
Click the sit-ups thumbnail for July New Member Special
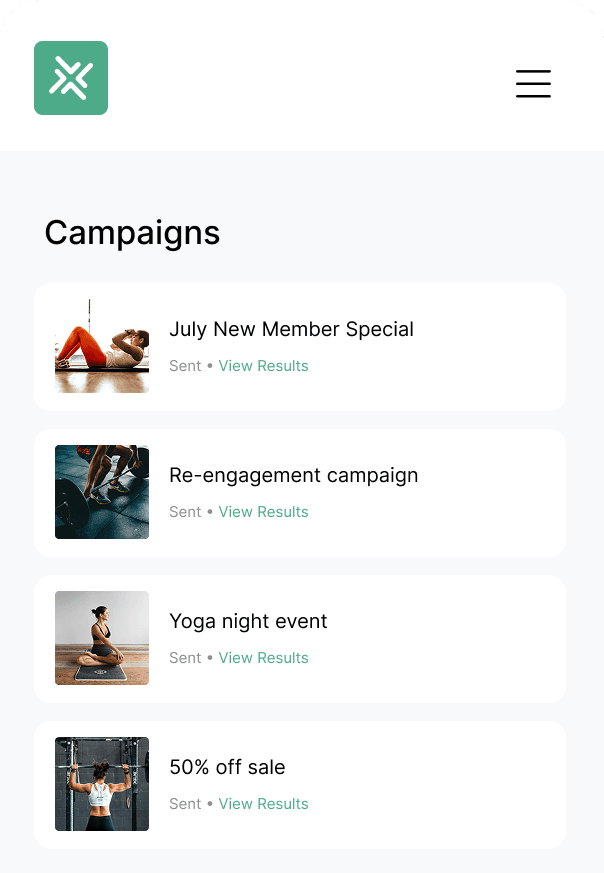point(101,346)
